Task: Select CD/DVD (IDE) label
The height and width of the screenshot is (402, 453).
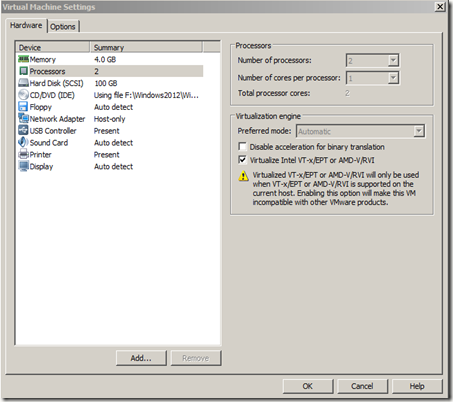Action: point(52,95)
